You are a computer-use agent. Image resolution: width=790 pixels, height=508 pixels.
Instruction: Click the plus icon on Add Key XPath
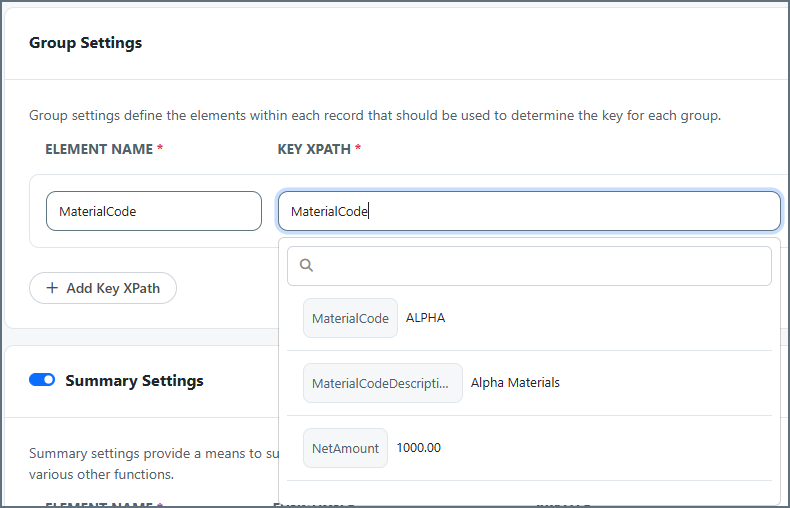(52, 288)
